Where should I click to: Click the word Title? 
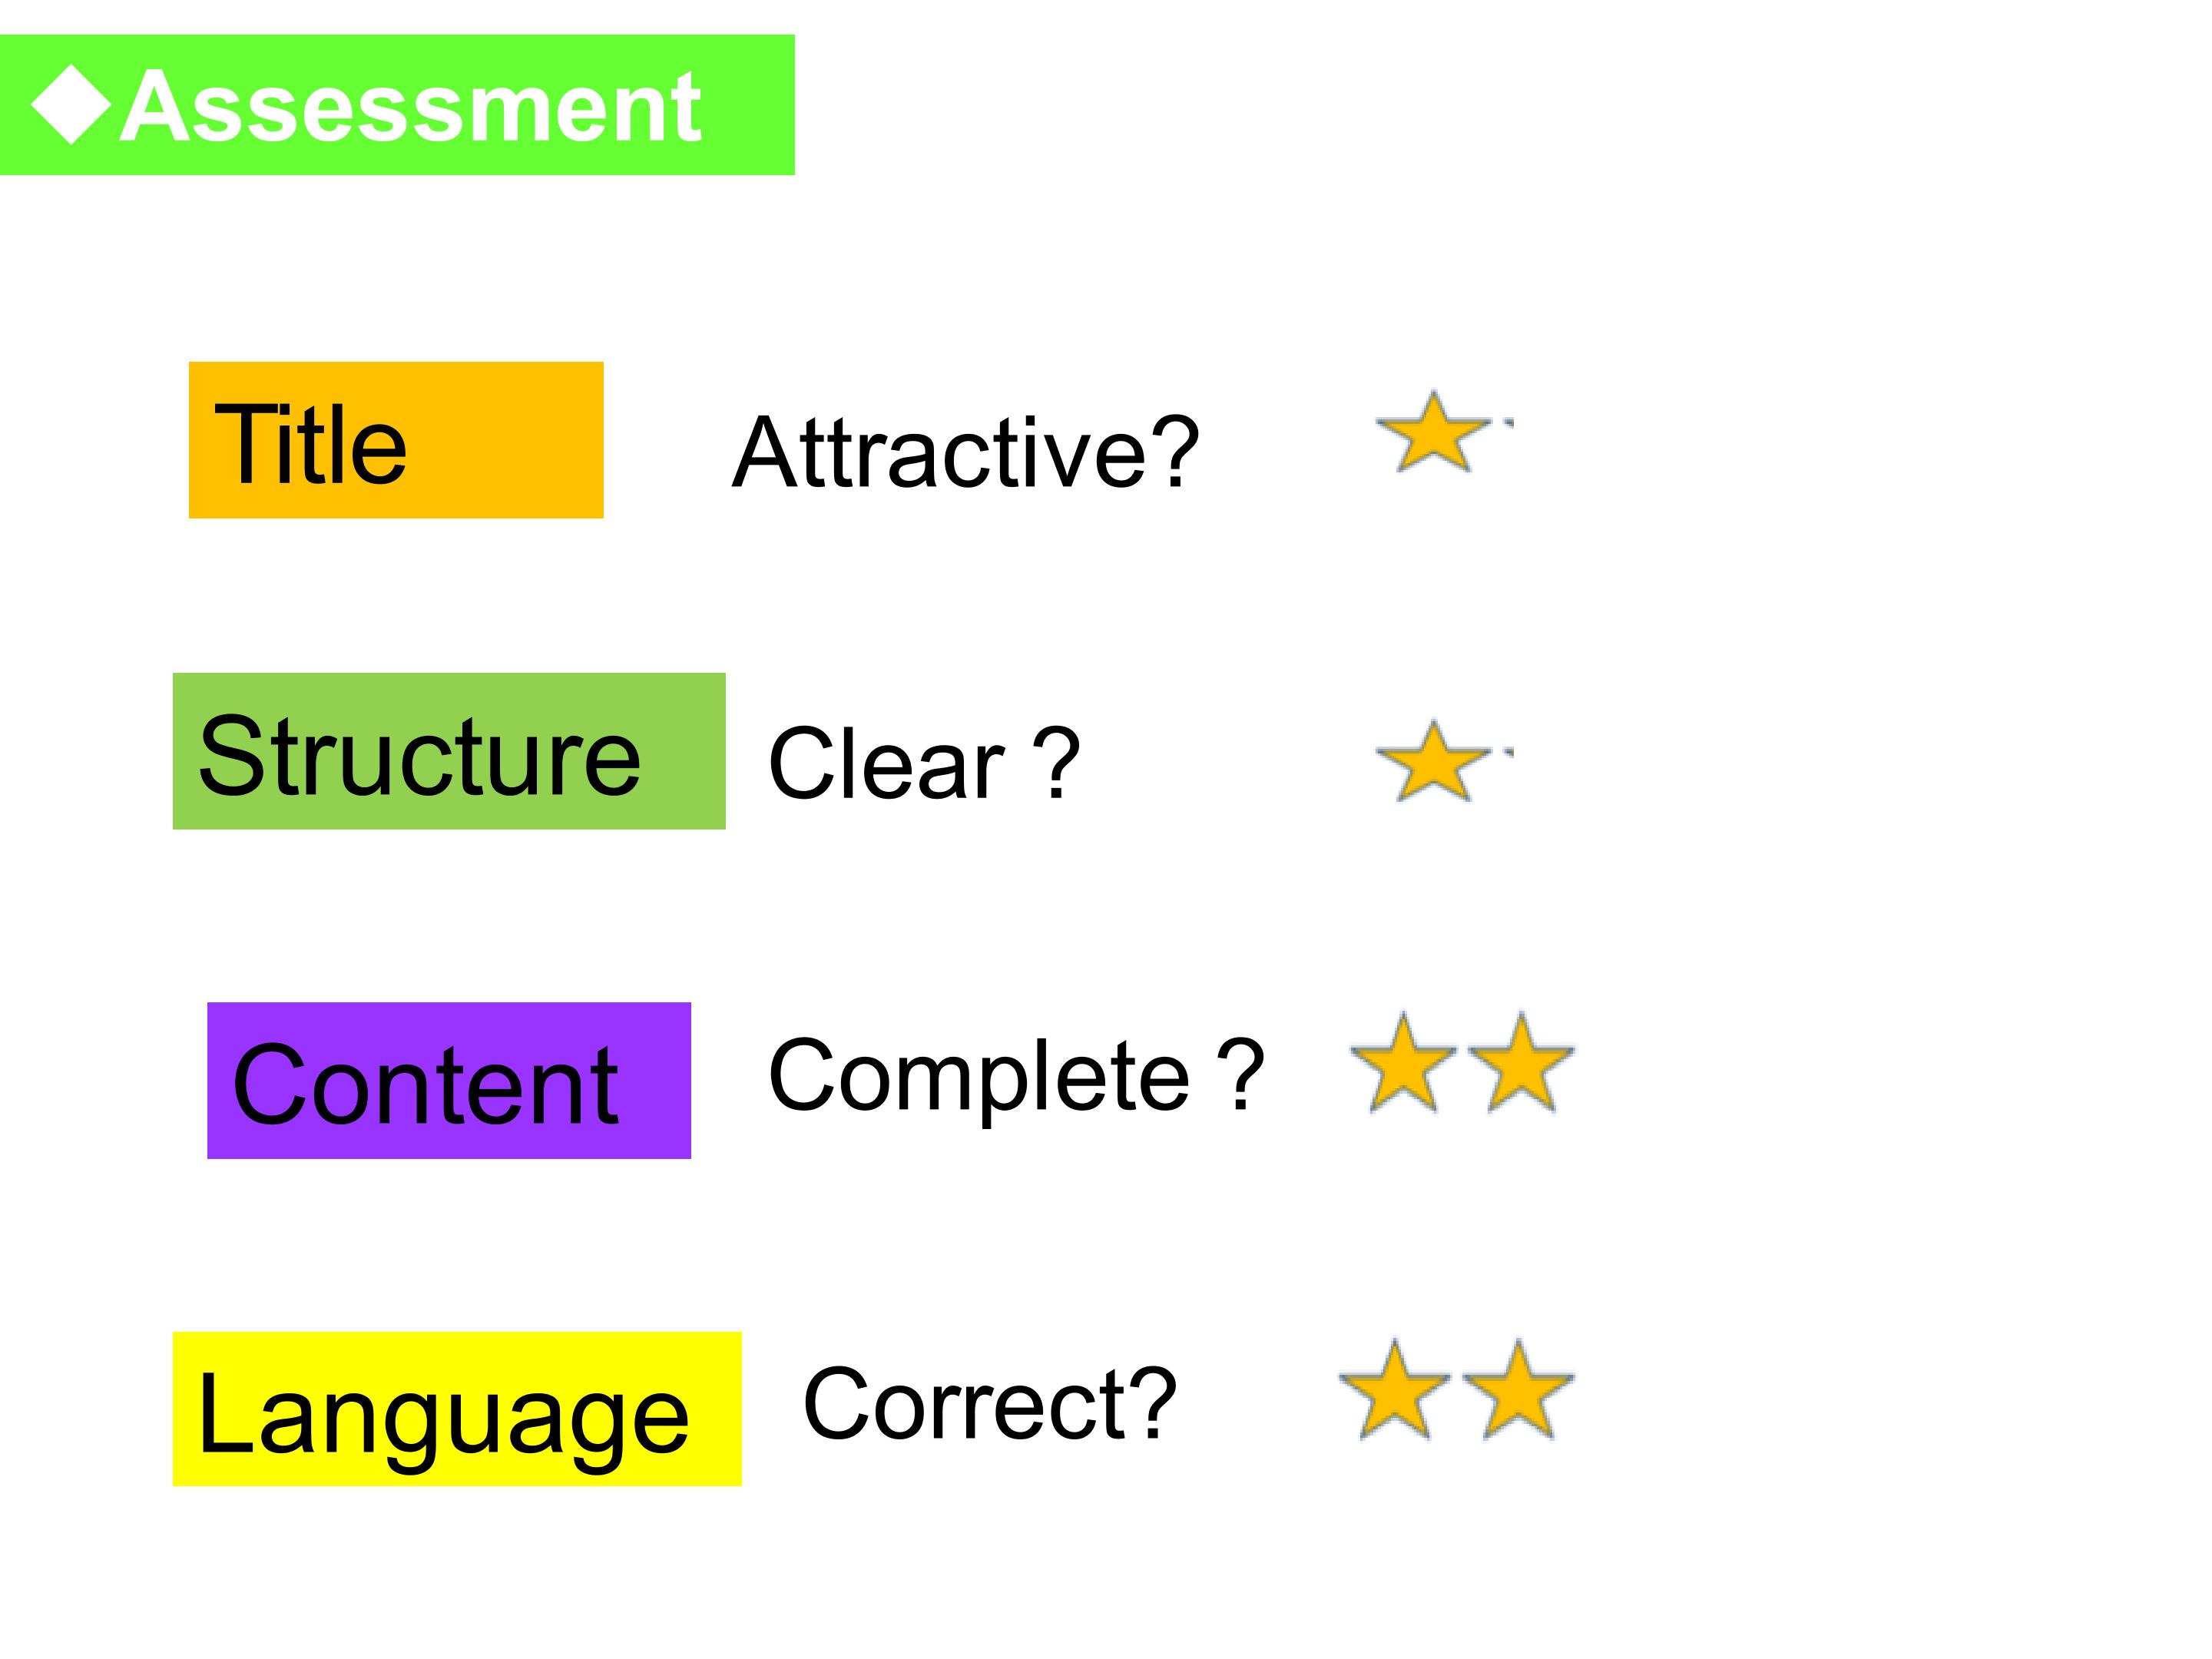[x=311, y=444]
